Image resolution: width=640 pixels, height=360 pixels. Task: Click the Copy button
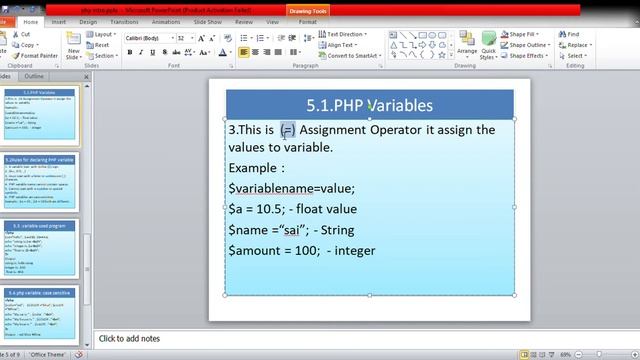(25, 45)
